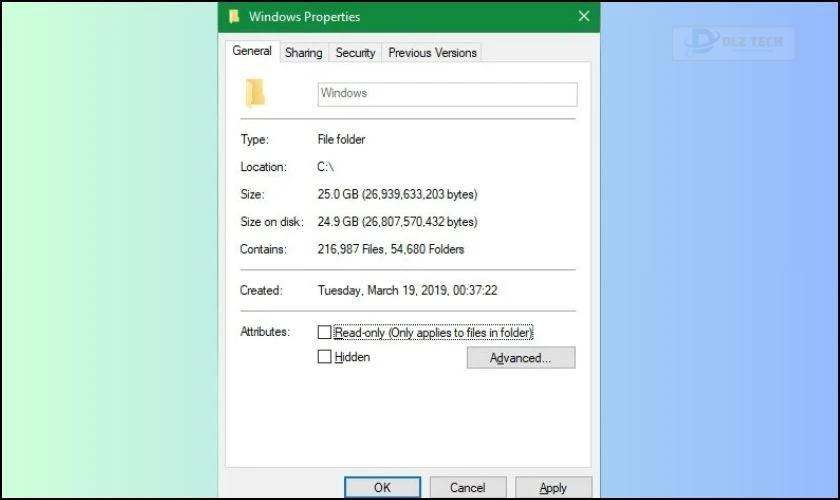Click the 'Size on disk:' label
This screenshot has width=840, height=500.
click(272, 221)
